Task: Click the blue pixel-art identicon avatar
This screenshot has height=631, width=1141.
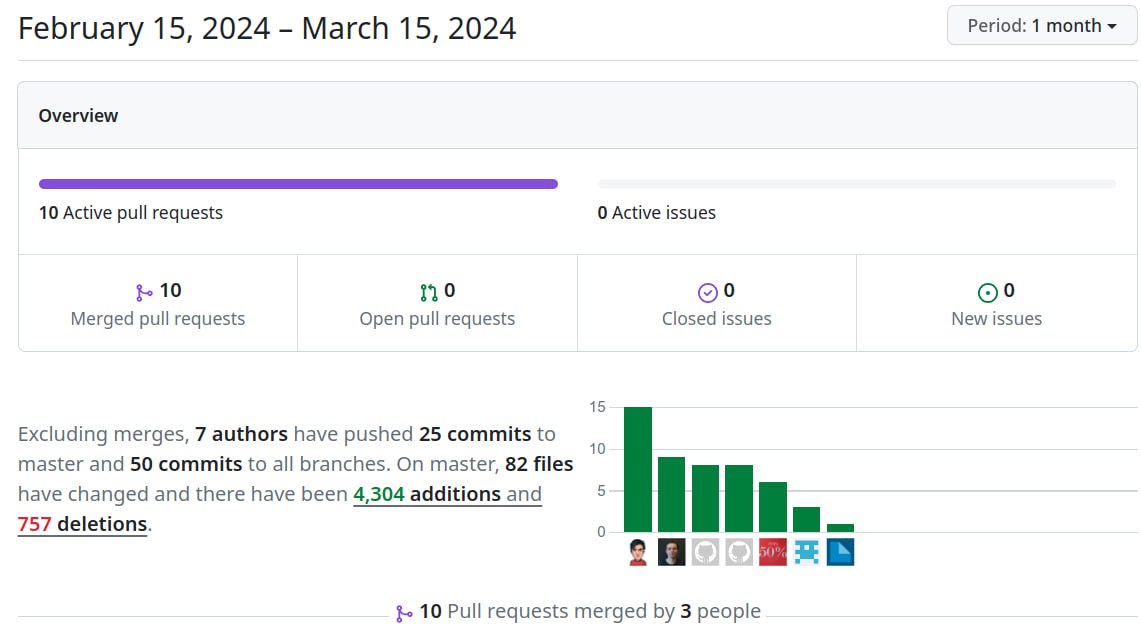Action: (807, 552)
